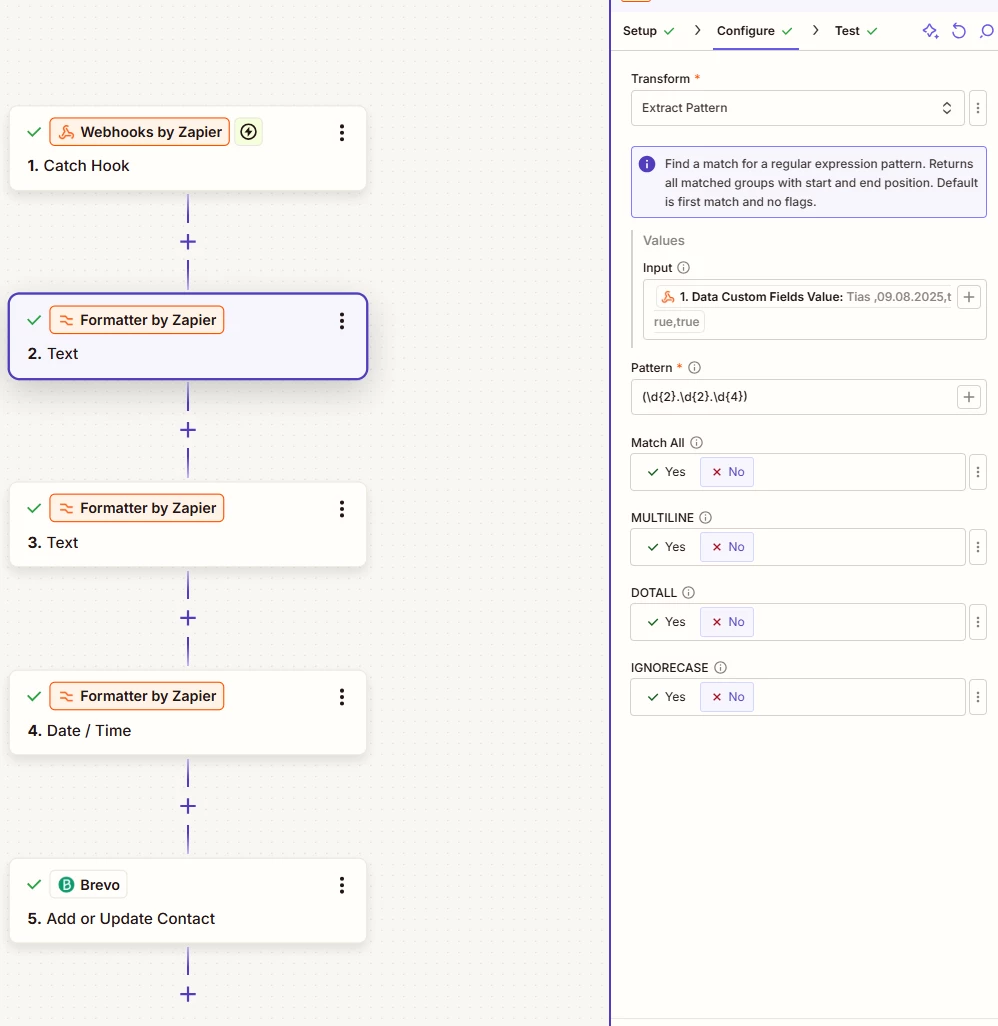998x1026 pixels.
Task: Open DOTALL field options menu
Action: coord(978,622)
